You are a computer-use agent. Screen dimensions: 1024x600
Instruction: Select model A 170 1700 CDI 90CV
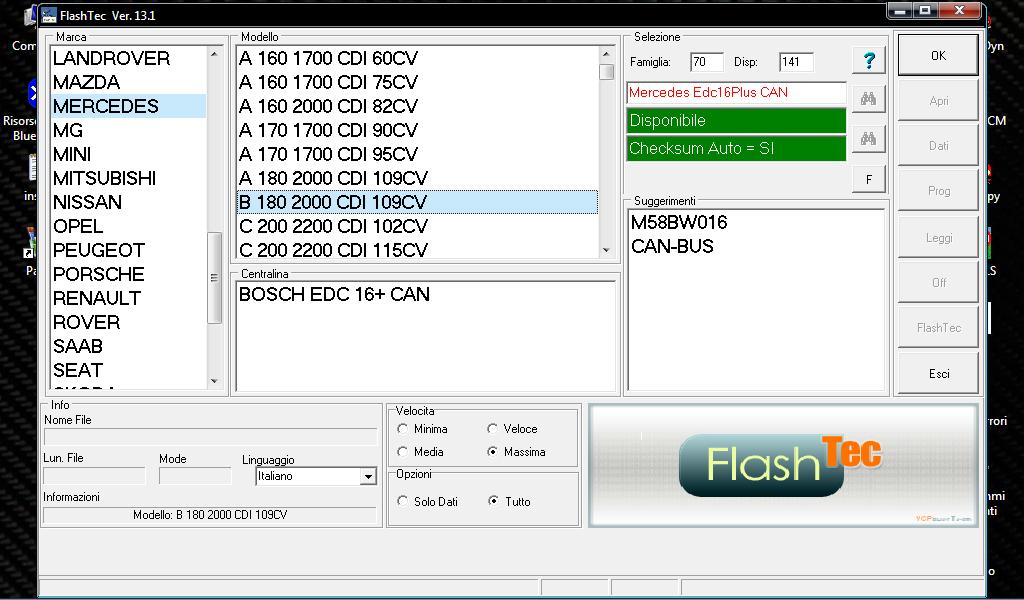pyautogui.click(x=417, y=130)
